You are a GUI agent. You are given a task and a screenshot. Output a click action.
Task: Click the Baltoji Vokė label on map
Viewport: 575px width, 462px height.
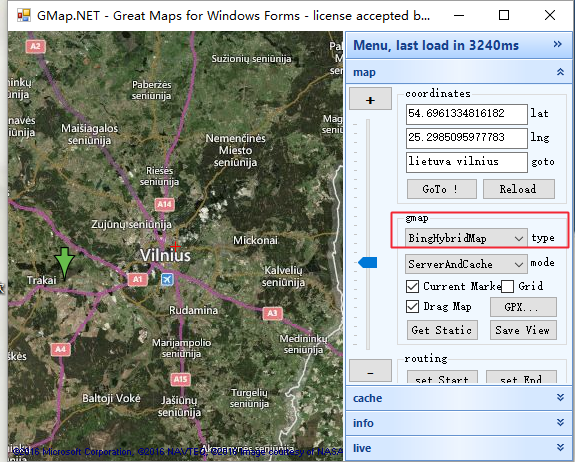pos(111,398)
